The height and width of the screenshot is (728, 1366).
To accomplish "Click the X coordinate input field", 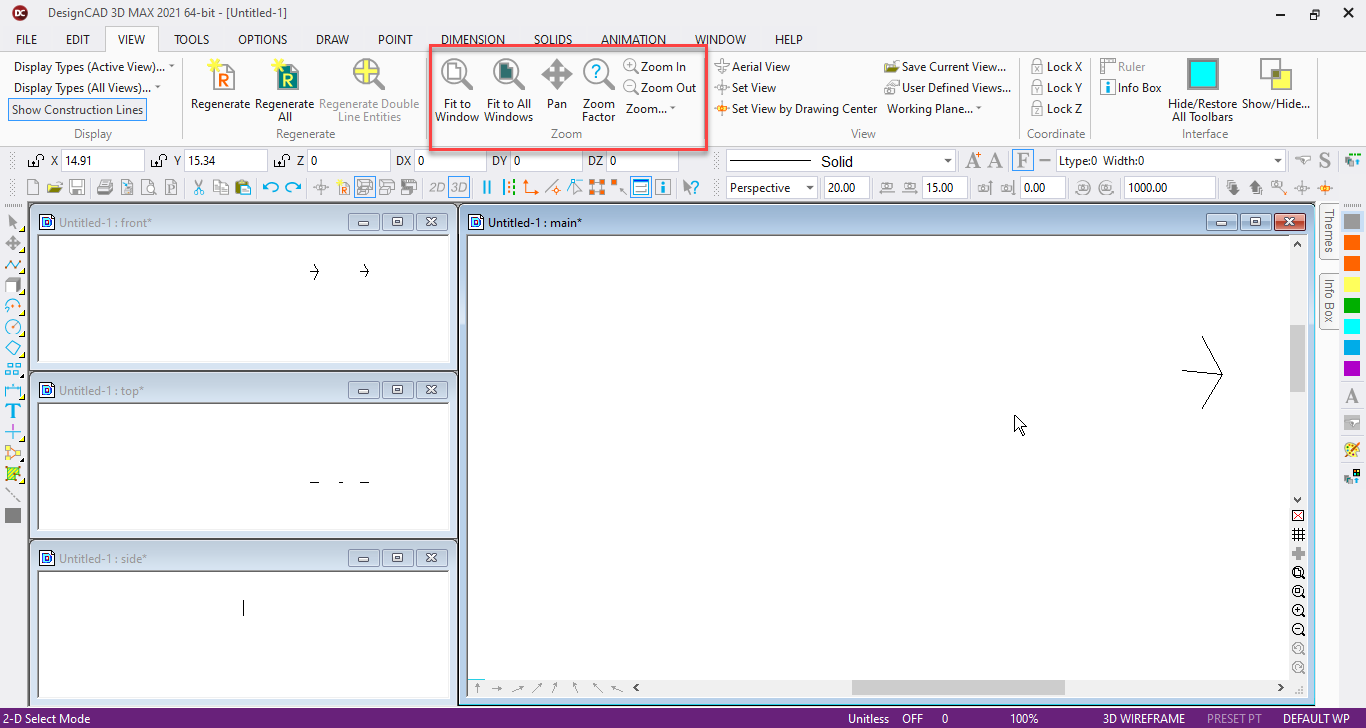I will pyautogui.click(x=103, y=161).
